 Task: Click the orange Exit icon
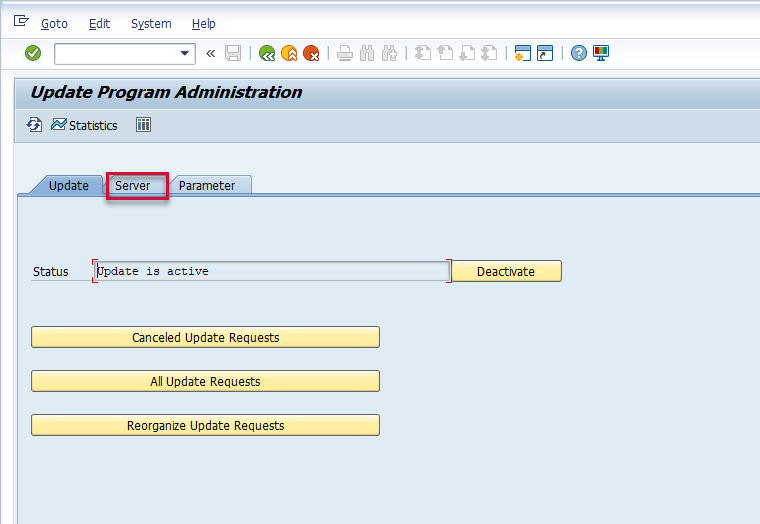[x=289, y=53]
